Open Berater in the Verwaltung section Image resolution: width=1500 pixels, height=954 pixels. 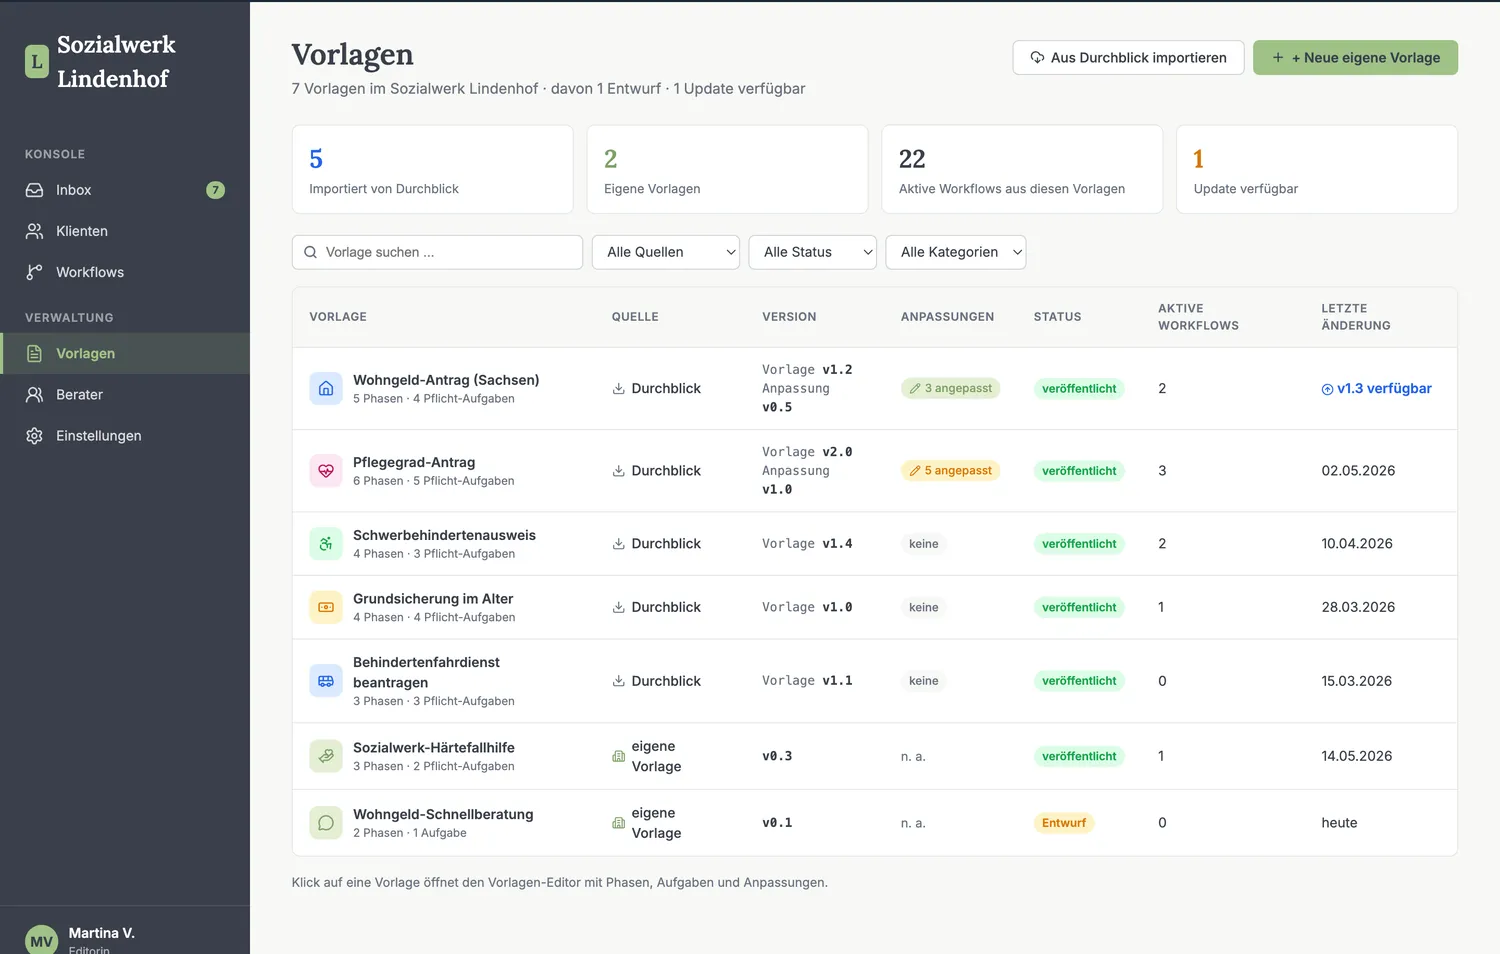tap(125, 394)
